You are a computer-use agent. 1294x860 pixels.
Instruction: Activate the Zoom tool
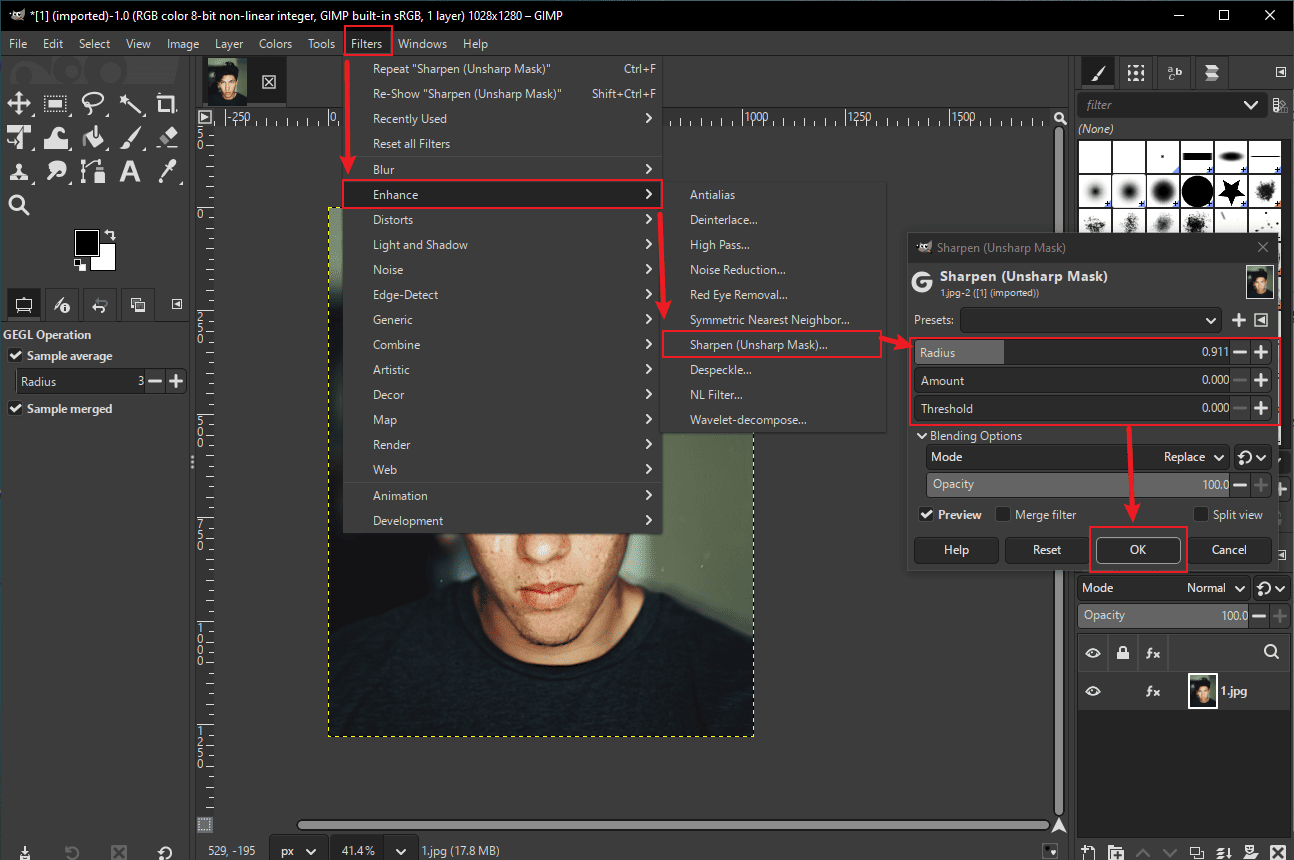(18, 205)
